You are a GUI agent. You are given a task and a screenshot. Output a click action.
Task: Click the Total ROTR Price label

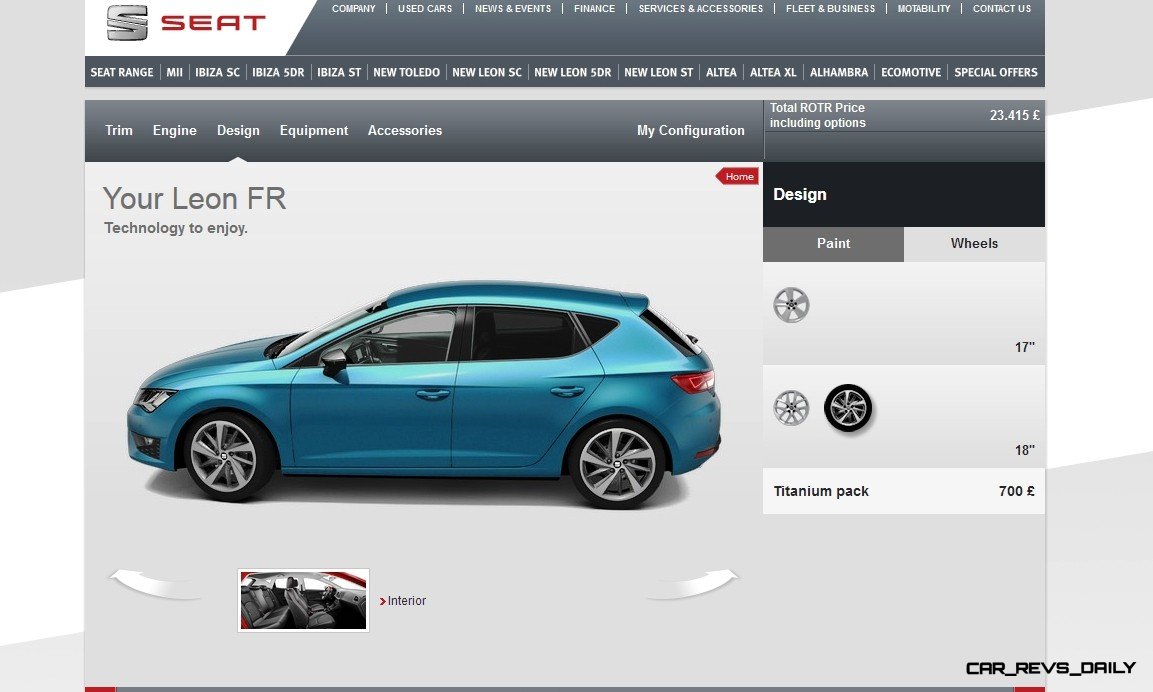(x=818, y=115)
